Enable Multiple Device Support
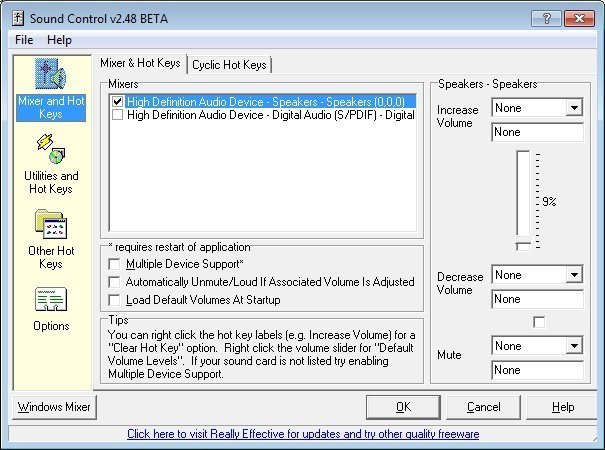This screenshot has height=450, width=605. [116, 264]
